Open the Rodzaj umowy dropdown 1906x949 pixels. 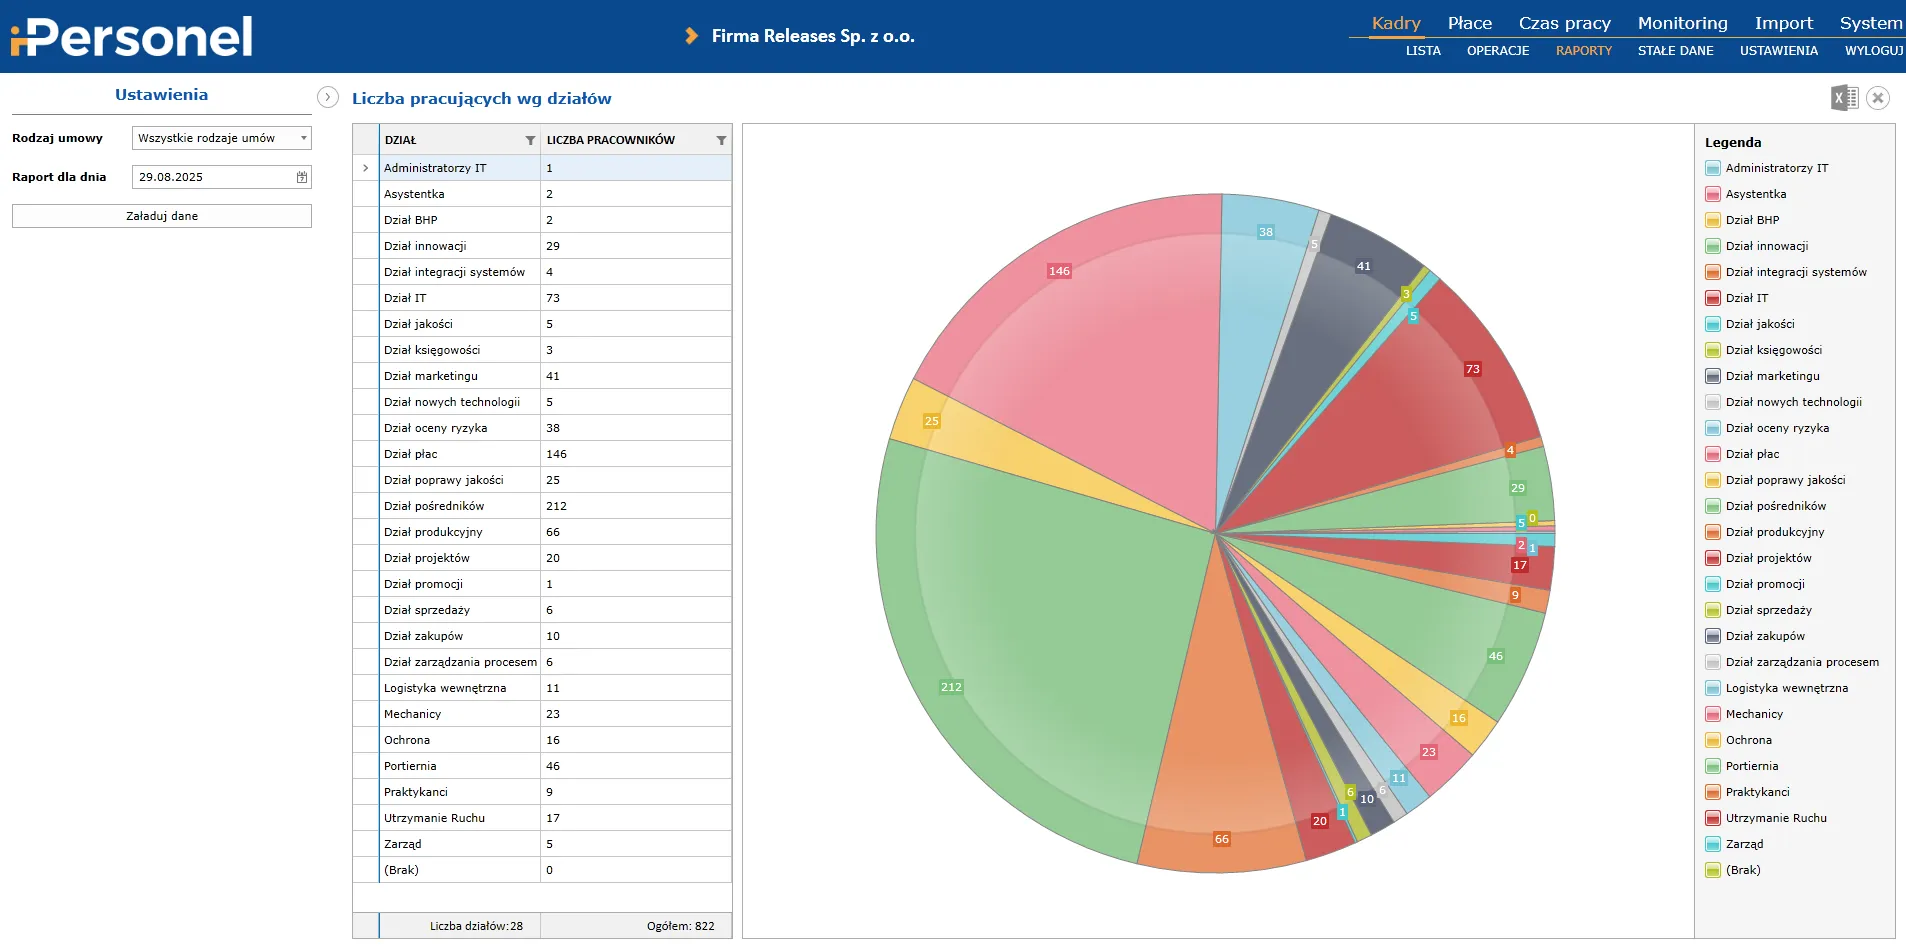pos(221,138)
